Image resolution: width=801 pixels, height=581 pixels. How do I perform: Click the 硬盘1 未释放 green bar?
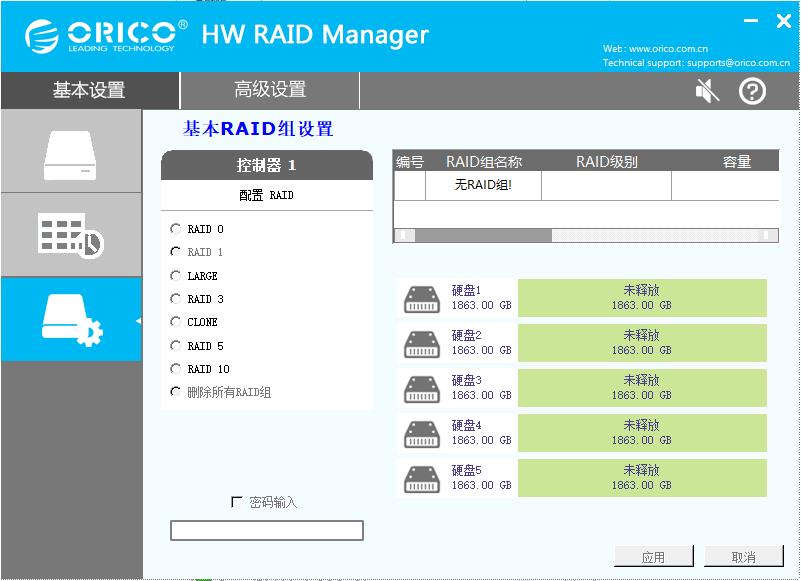click(642, 298)
